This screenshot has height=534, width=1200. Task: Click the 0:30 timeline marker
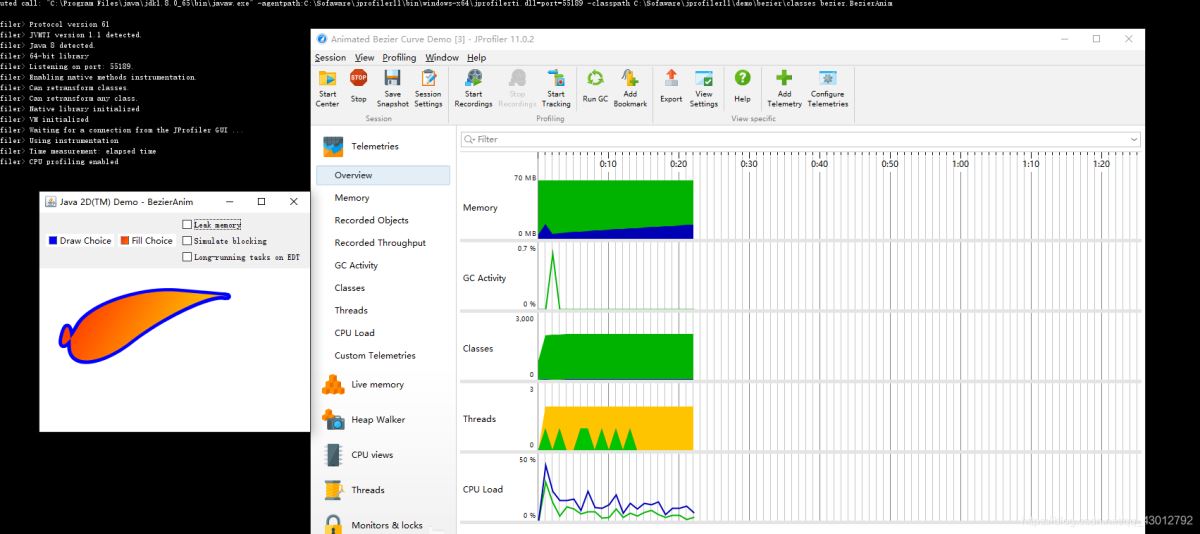click(x=749, y=164)
